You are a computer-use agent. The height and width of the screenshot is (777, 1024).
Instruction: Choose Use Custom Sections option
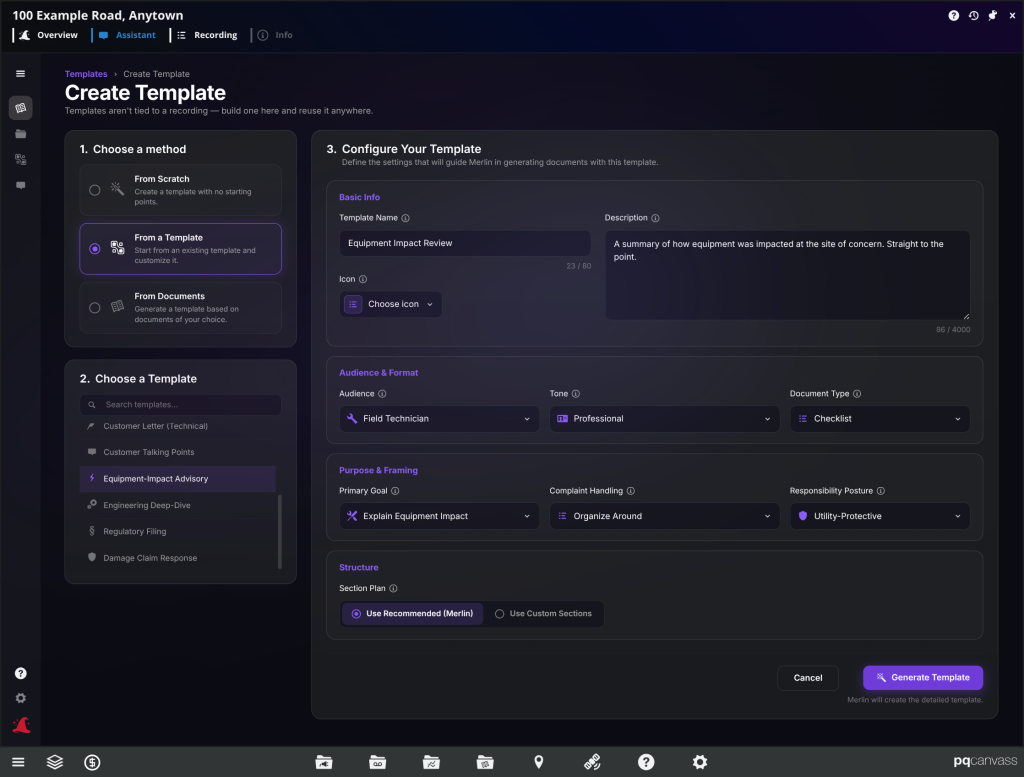click(x=543, y=614)
